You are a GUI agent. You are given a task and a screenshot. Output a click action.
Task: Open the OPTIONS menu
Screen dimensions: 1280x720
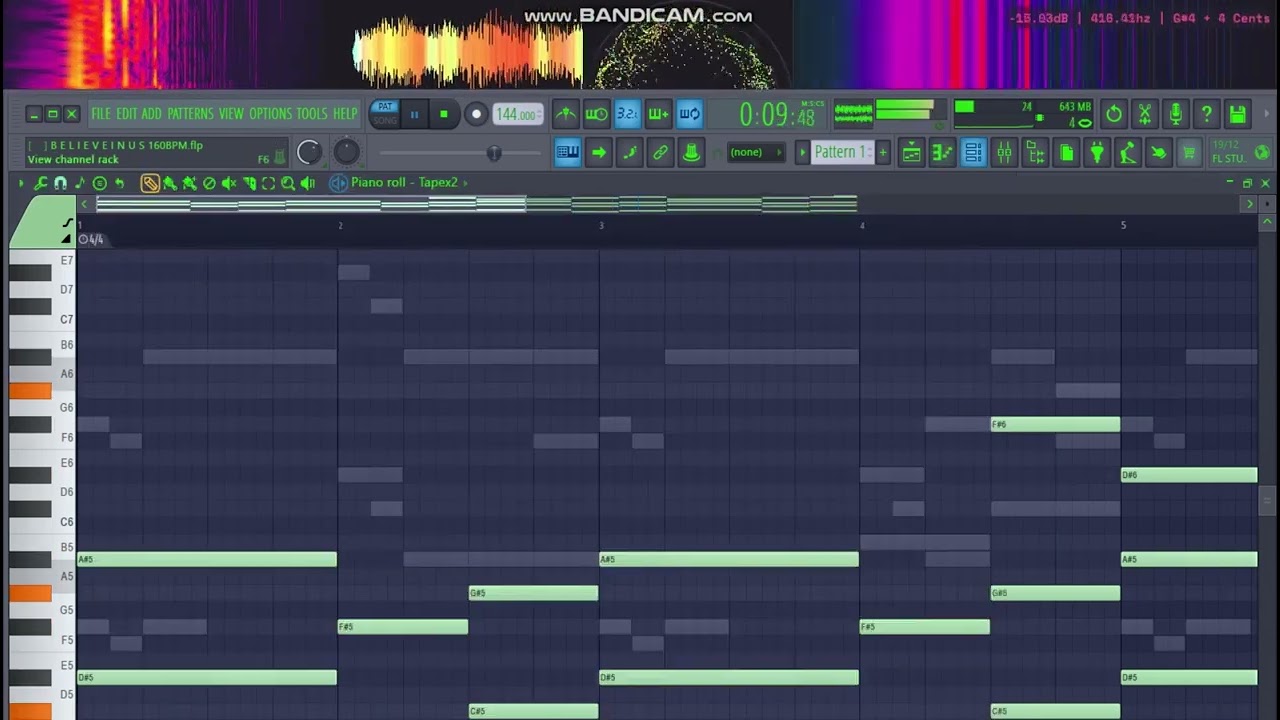pos(270,114)
